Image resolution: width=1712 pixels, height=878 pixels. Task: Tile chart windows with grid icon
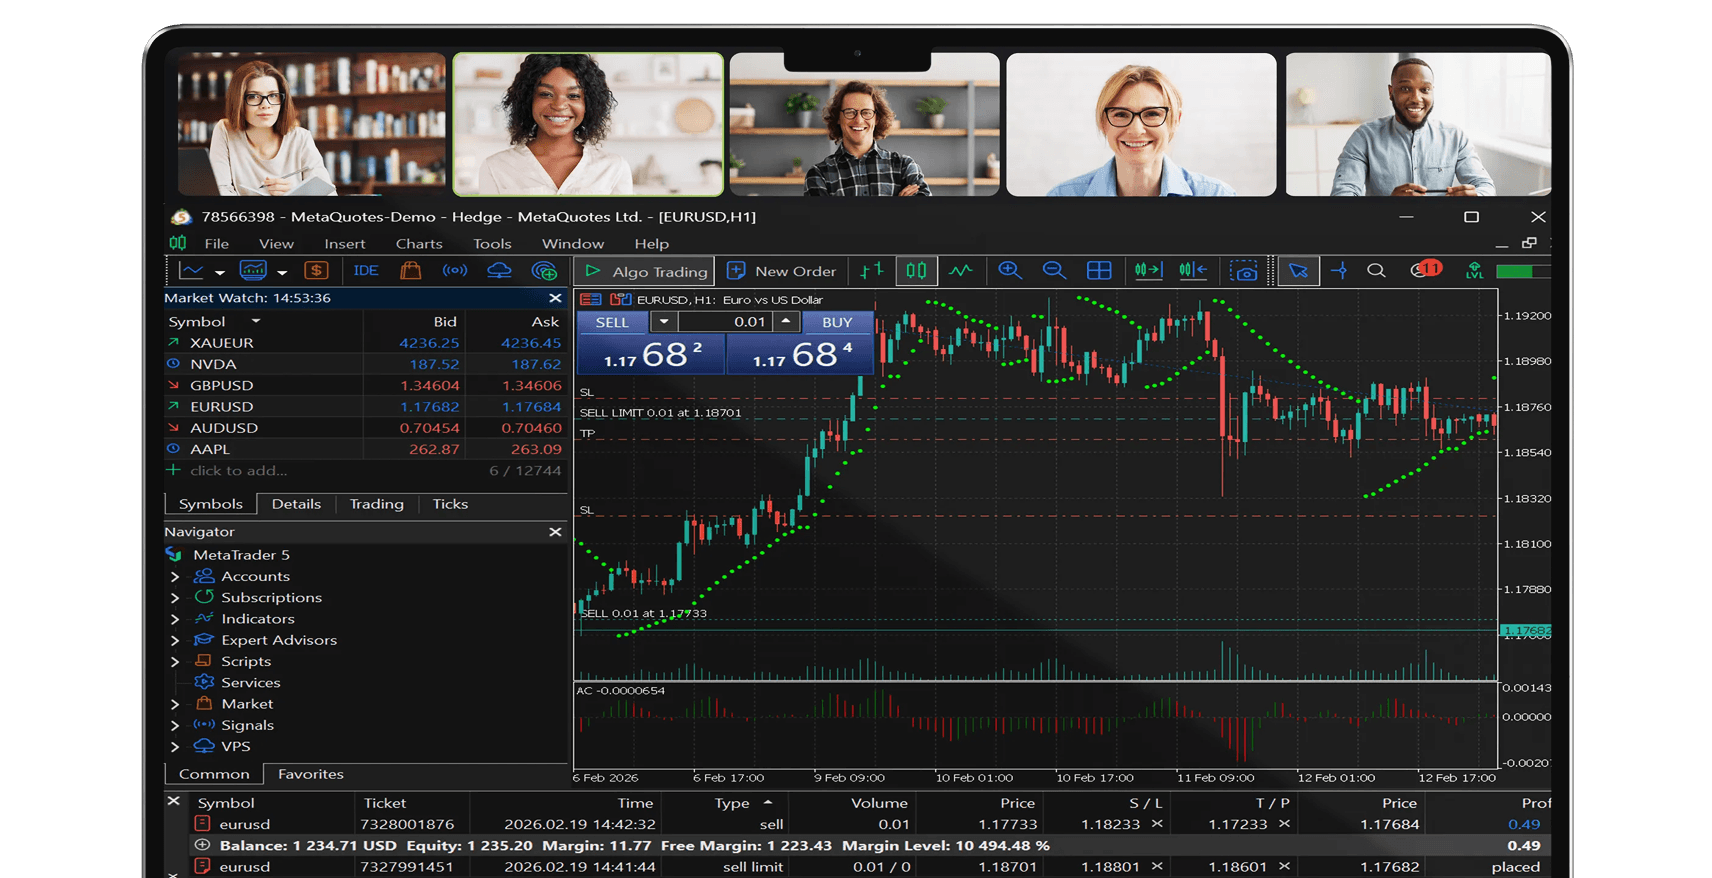[1099, 271]
